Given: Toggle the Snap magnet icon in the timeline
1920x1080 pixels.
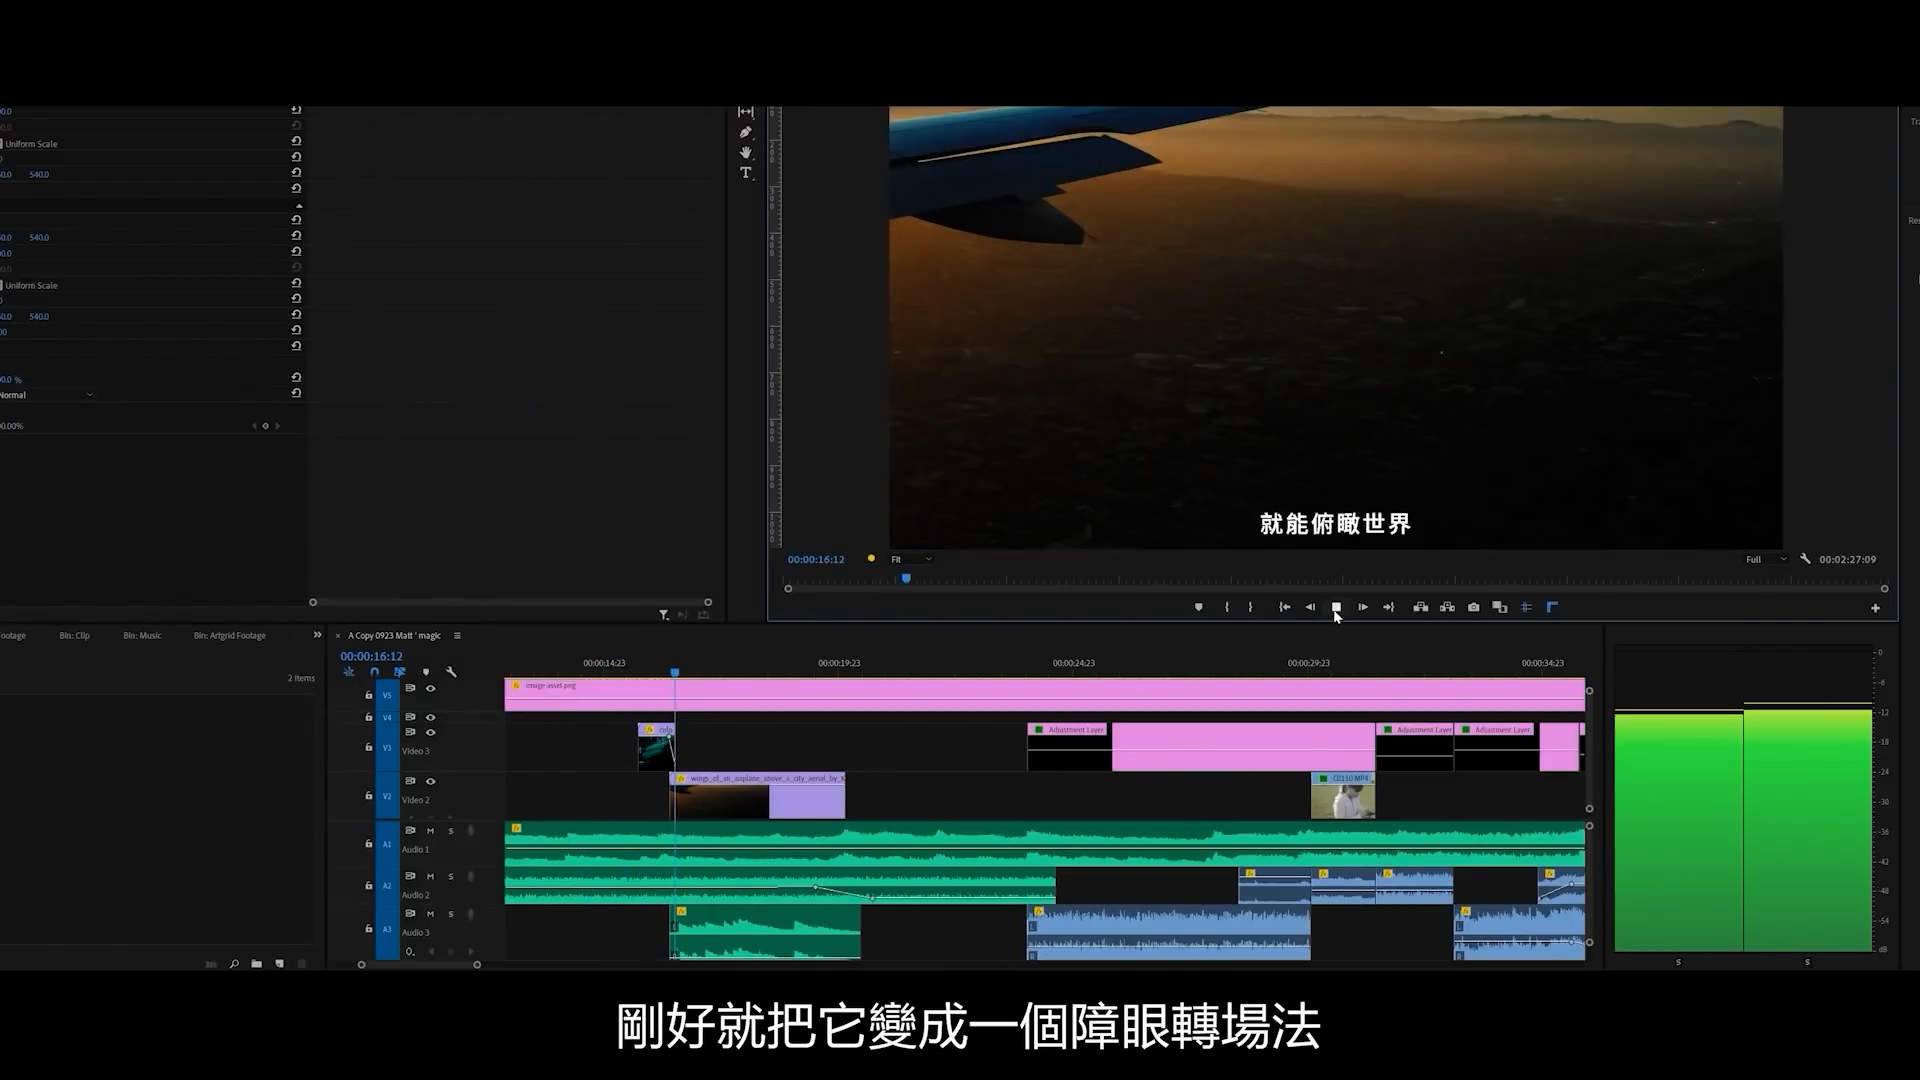Looking at the screenshot, I should pos(375,672).
